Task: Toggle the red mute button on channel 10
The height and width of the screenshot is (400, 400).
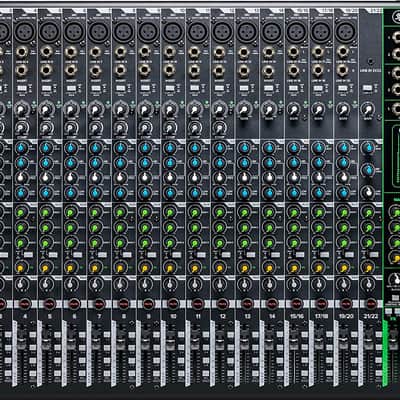Action: click(x=173, y=304)
